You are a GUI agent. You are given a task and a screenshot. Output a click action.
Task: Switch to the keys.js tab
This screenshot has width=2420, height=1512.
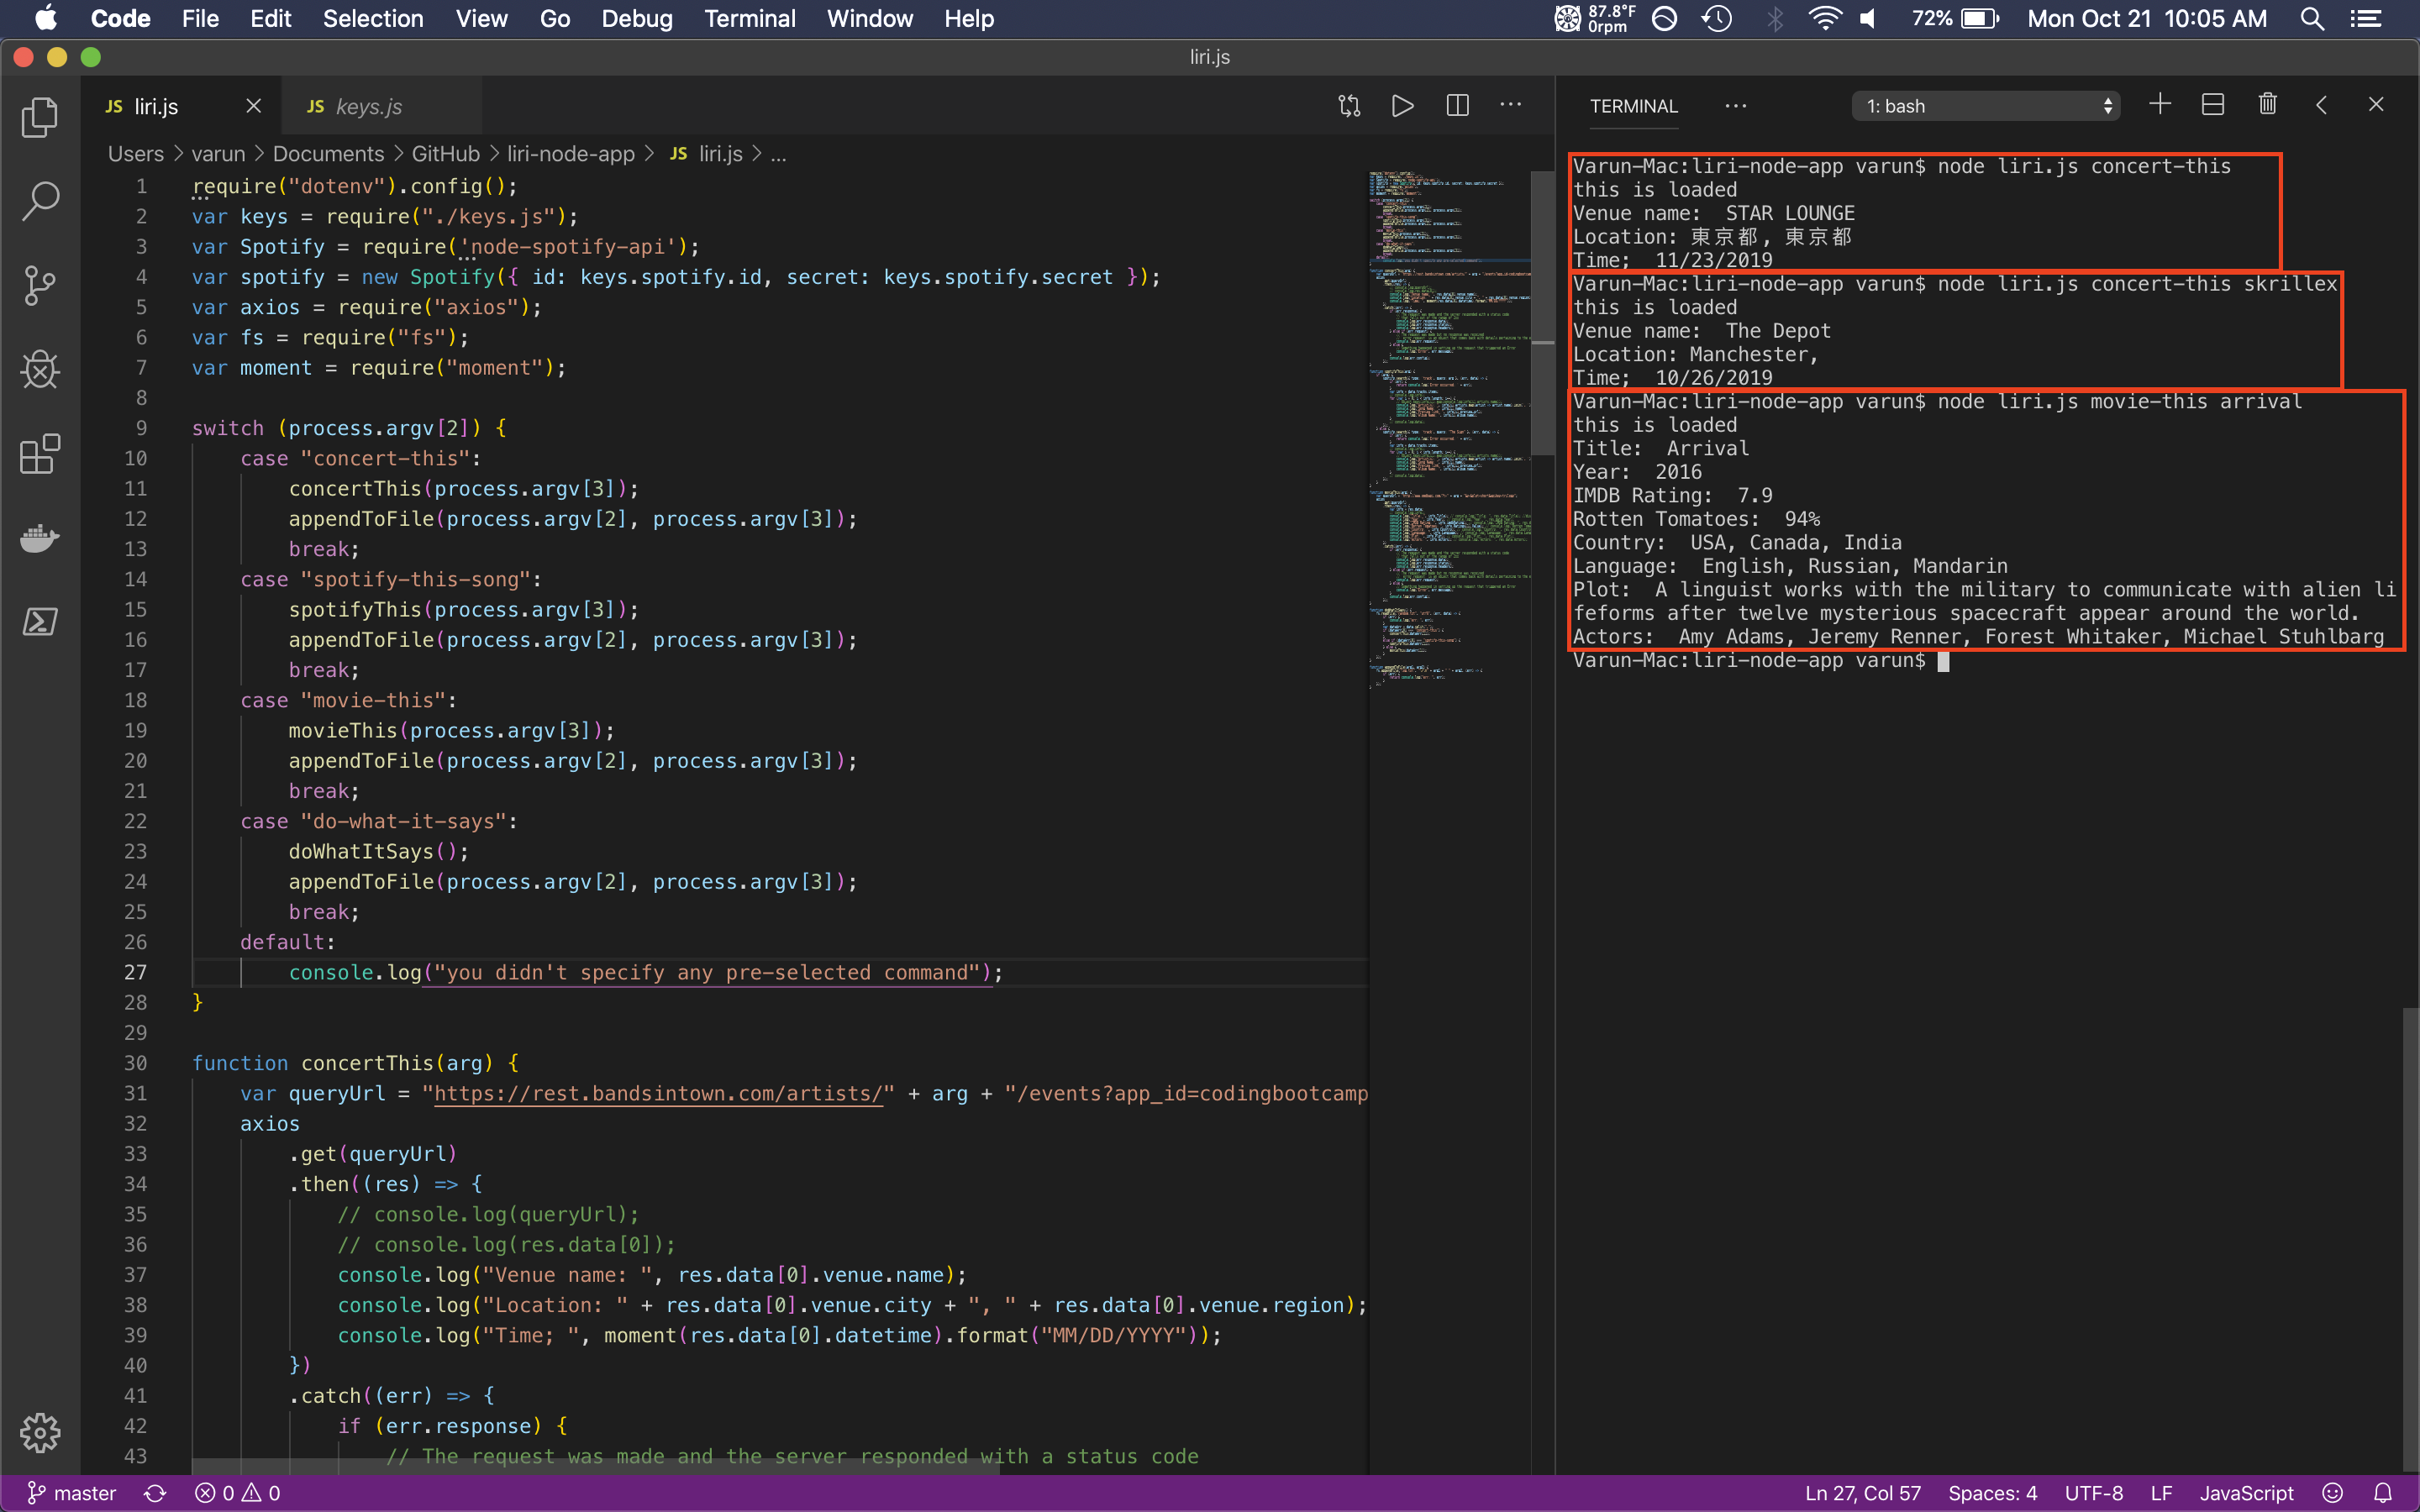368,107
